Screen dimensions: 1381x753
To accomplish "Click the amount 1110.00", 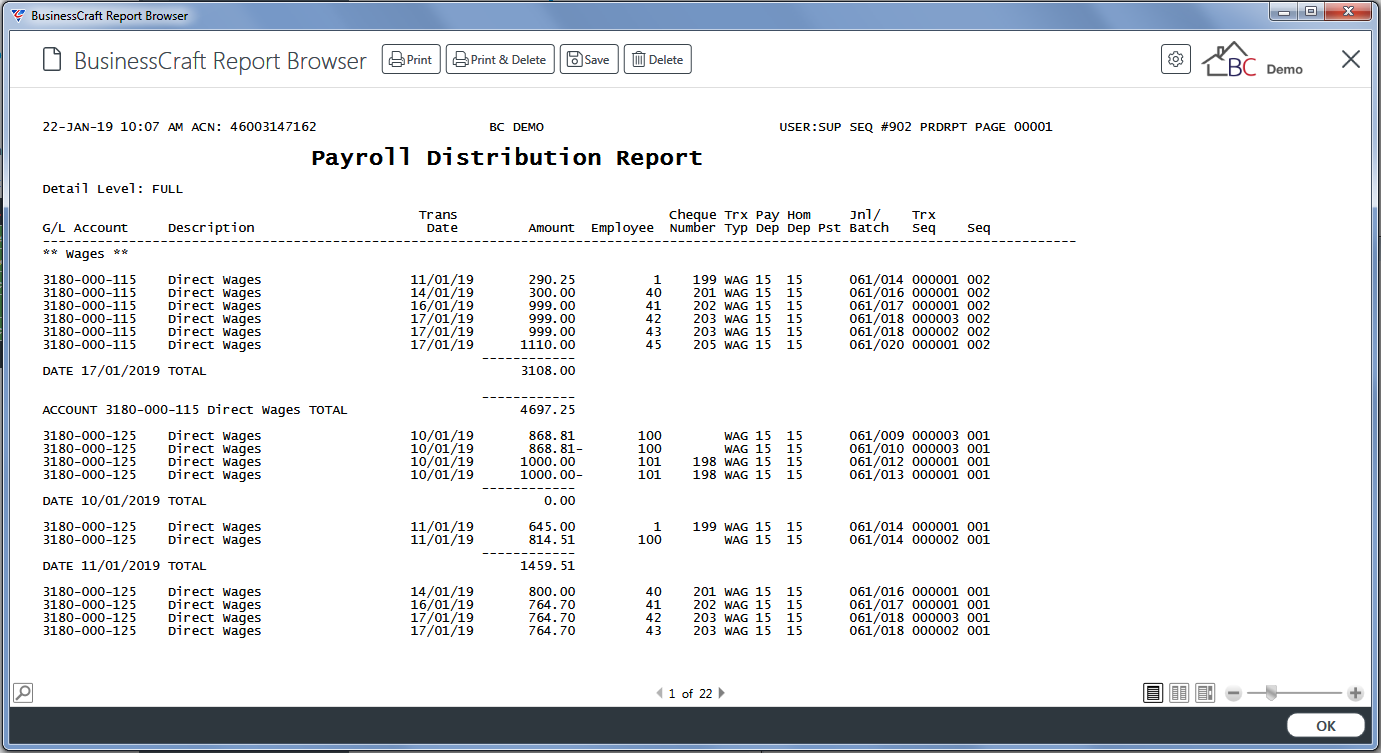I will tap(548, 345).
